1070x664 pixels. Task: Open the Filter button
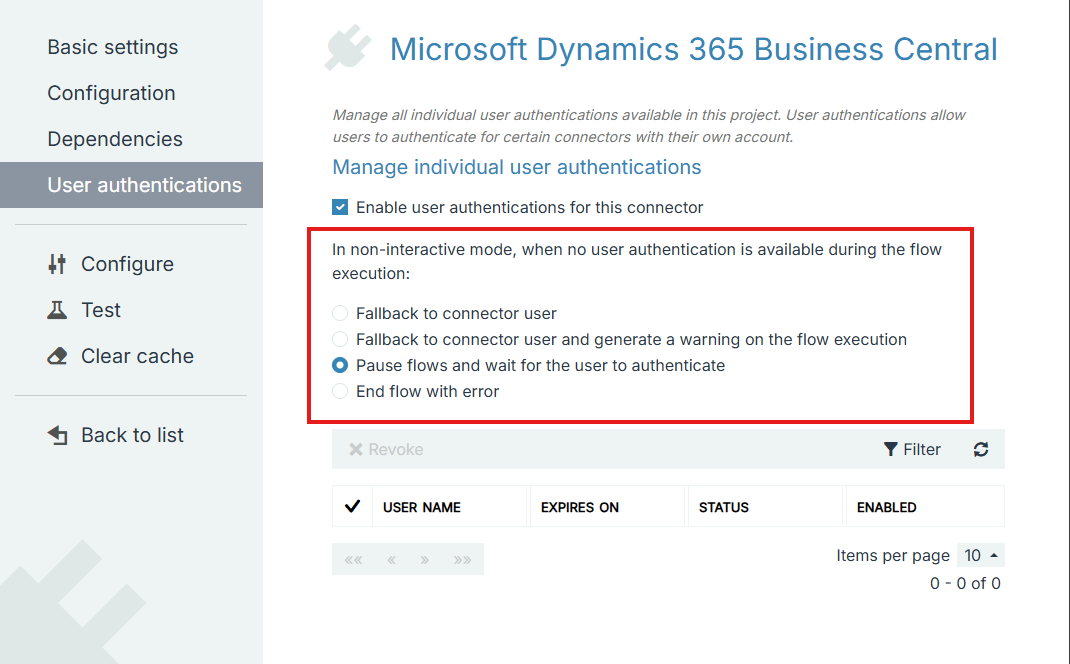[912, 449]
